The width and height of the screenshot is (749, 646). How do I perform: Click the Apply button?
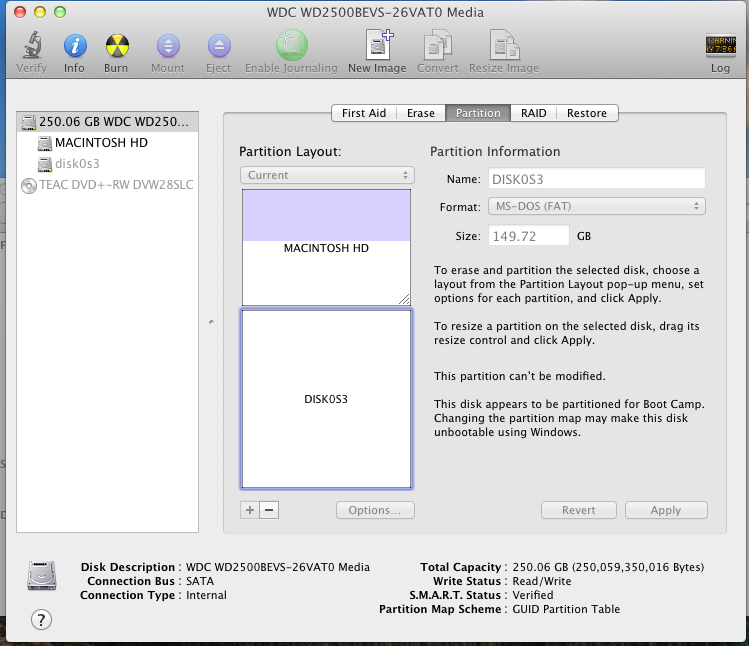coord(665,510)
